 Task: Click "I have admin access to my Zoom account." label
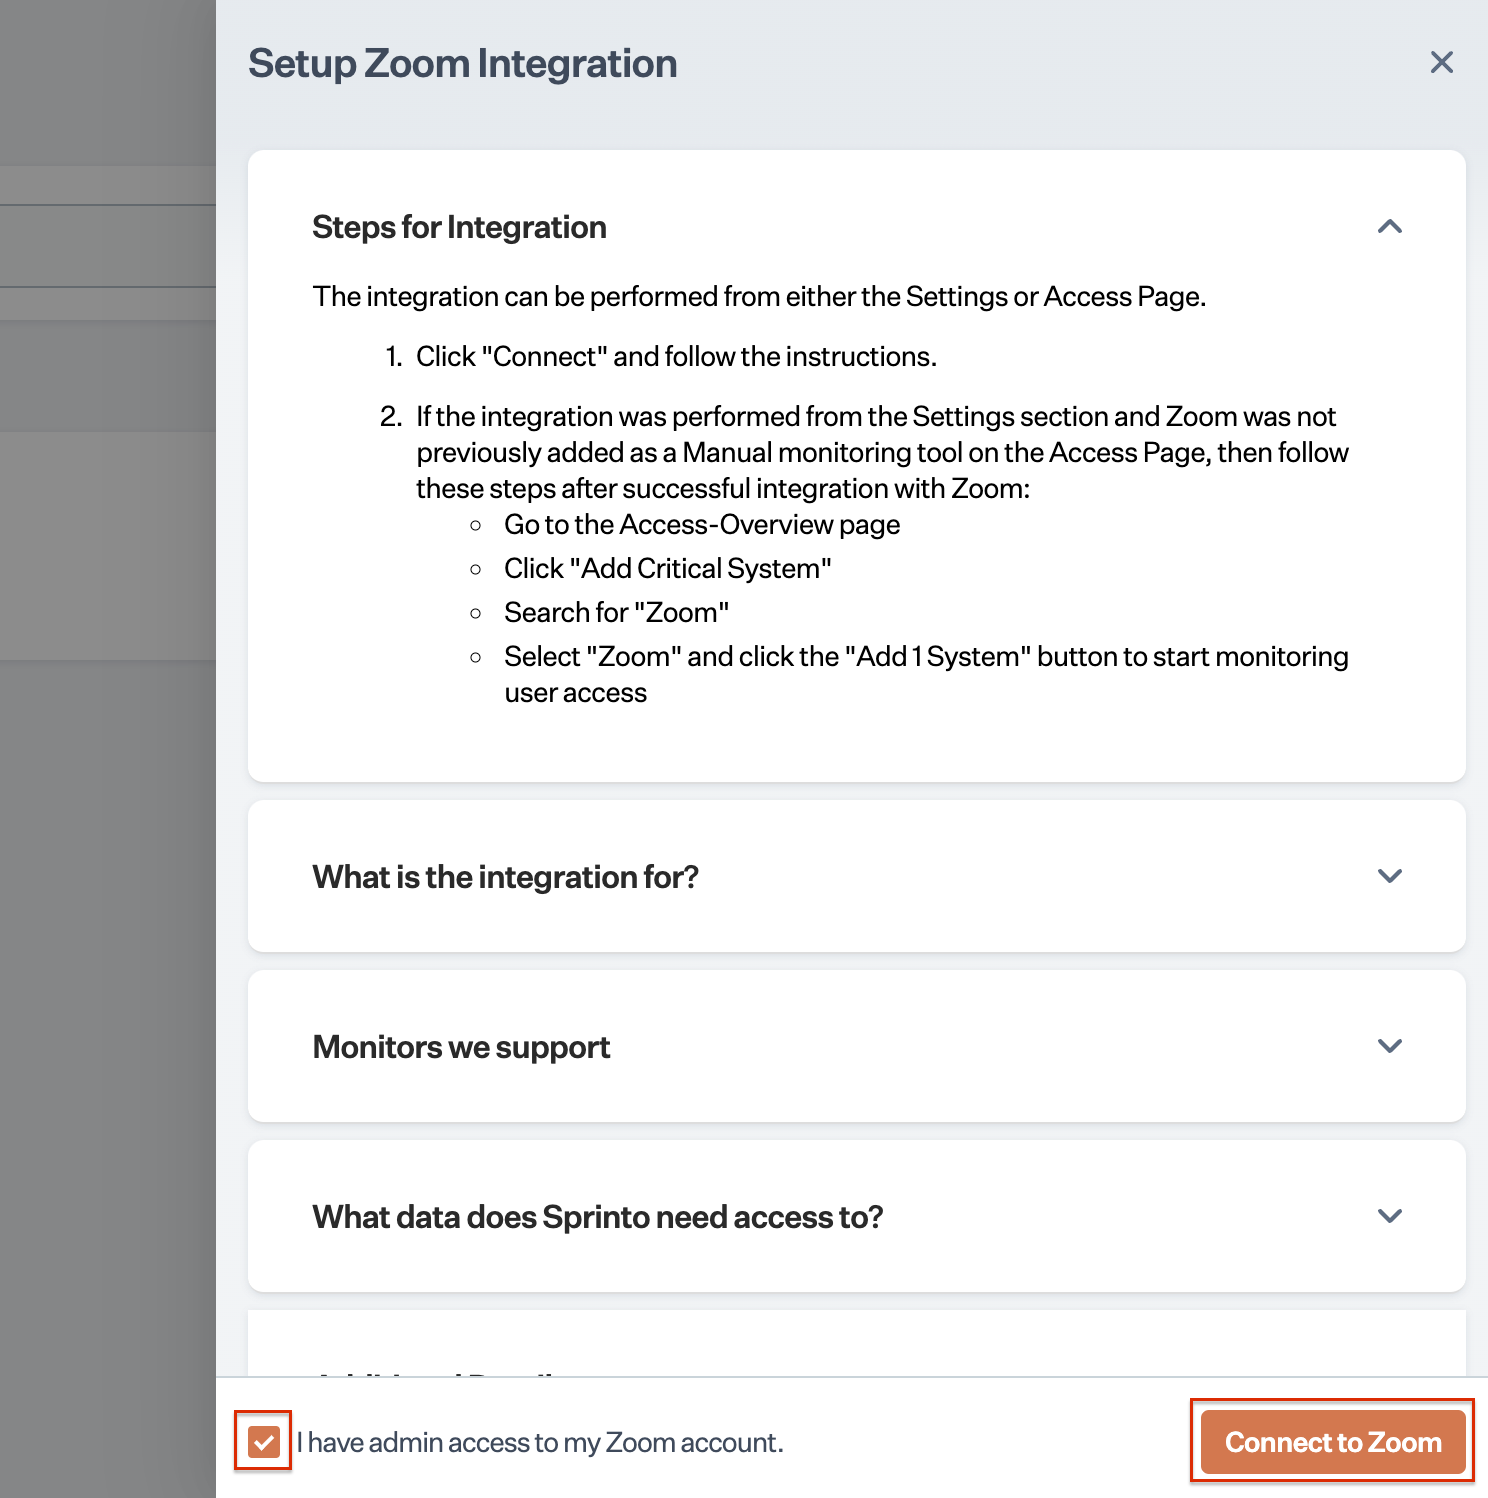[540, 1442]
